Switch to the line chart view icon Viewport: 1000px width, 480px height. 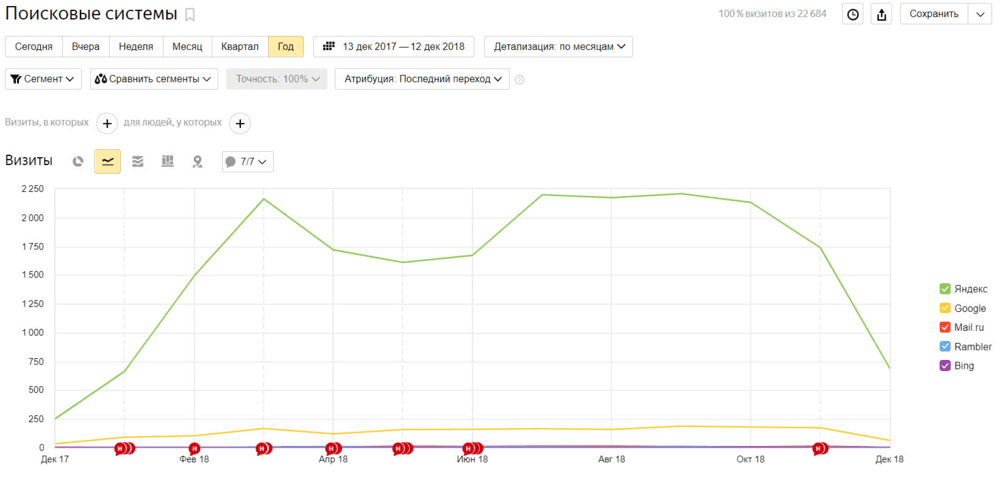click(107, 162)
